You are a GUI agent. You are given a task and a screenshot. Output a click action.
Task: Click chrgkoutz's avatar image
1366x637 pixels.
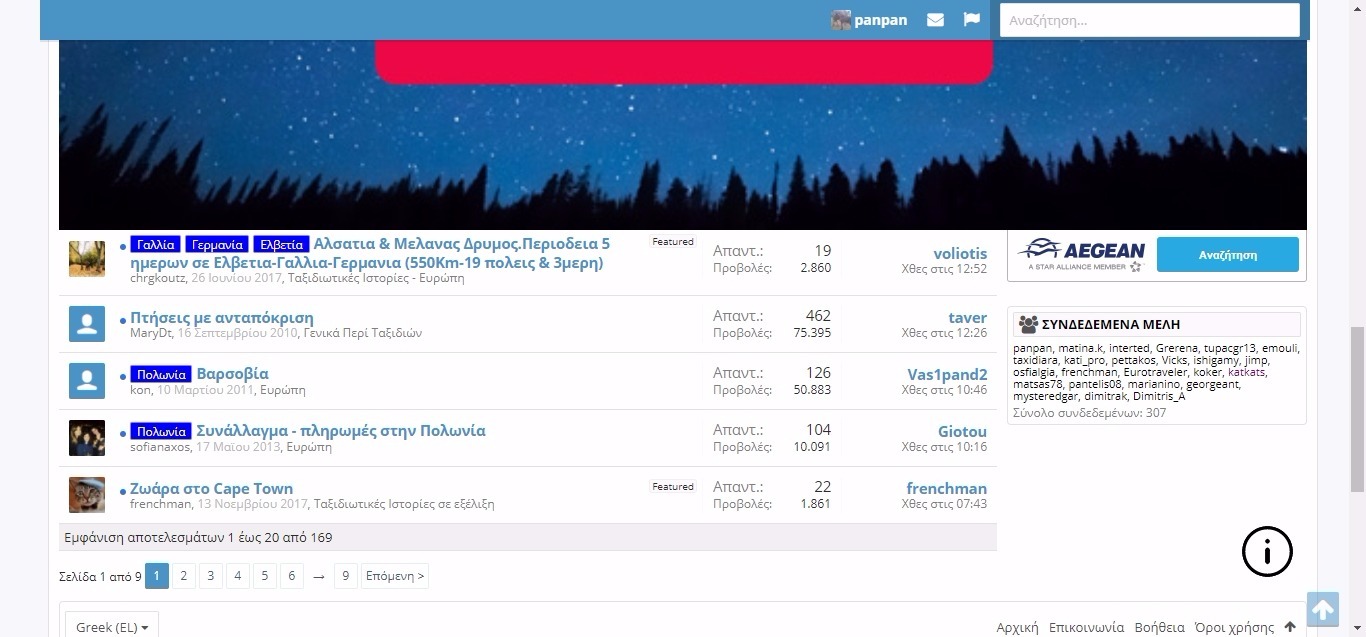coord(87,259)
